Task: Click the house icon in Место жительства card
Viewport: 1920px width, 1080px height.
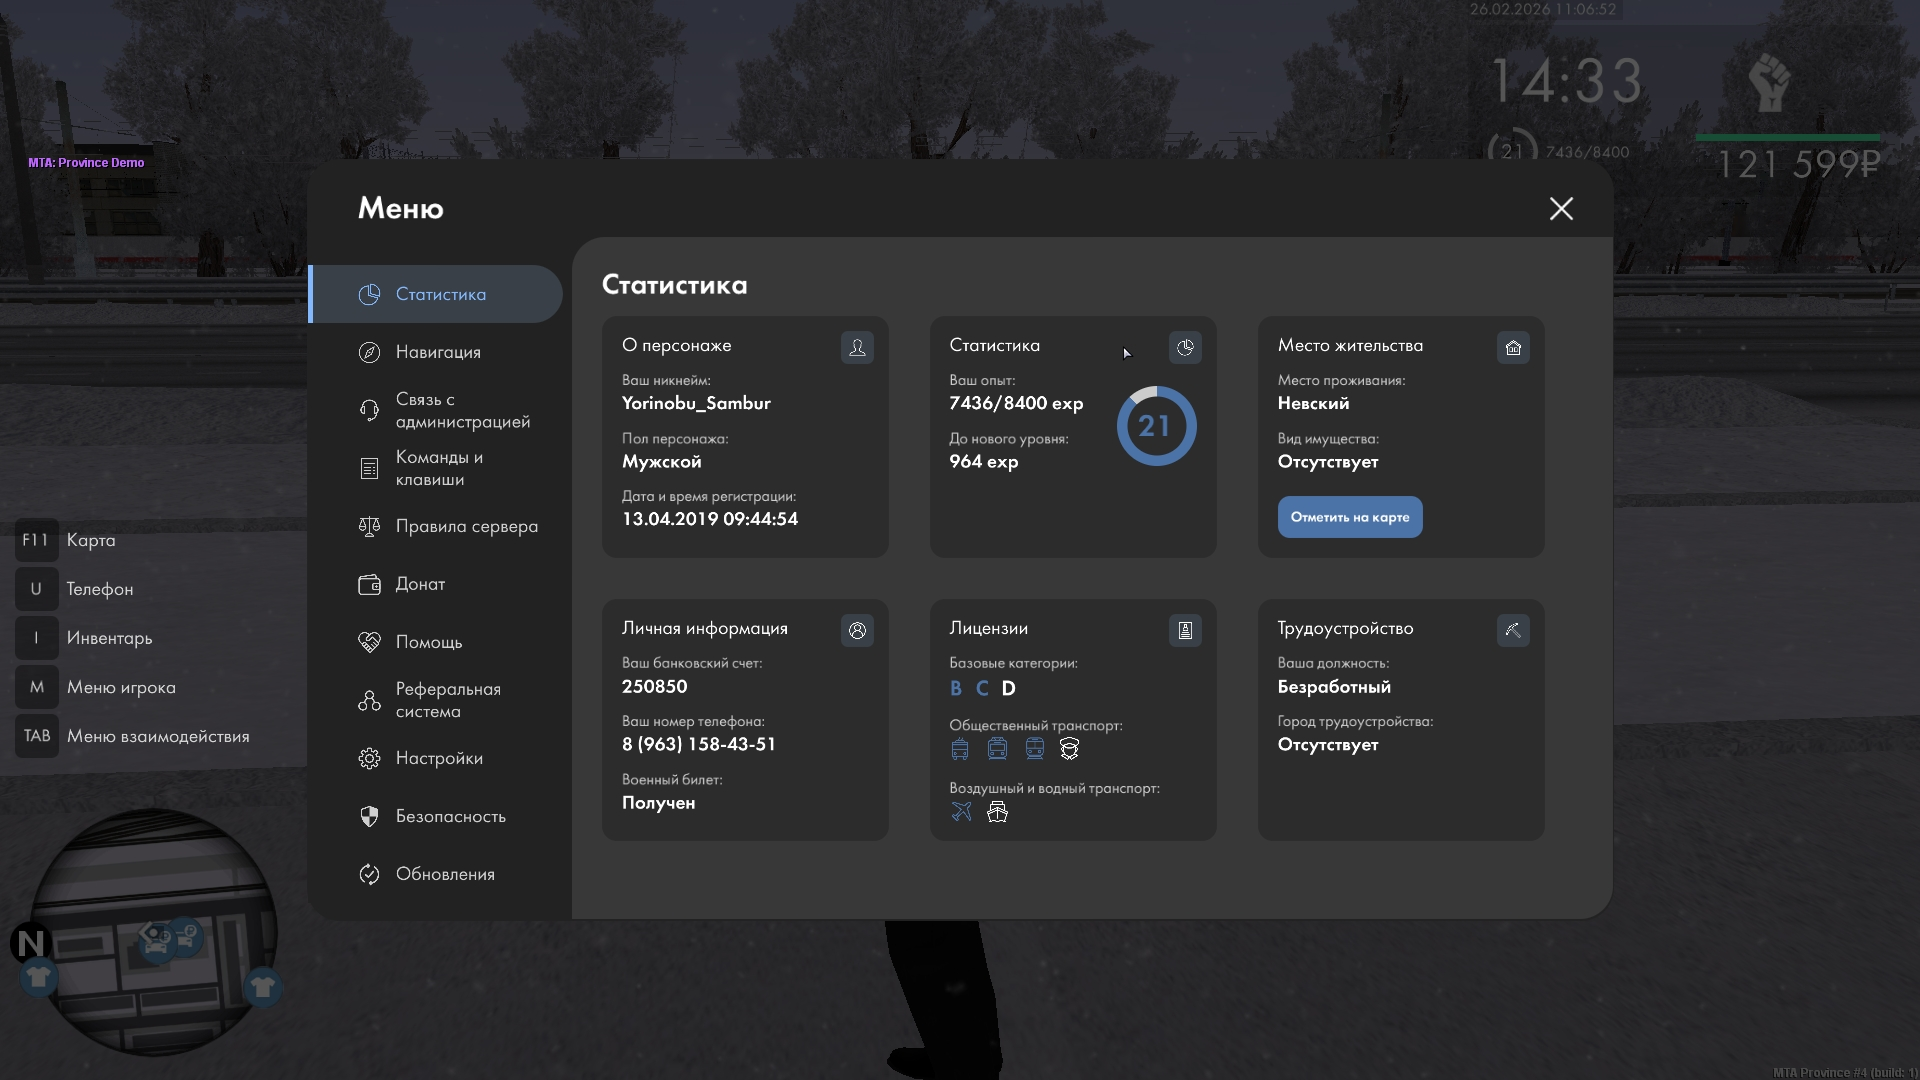Action: tap(1513, 347)
